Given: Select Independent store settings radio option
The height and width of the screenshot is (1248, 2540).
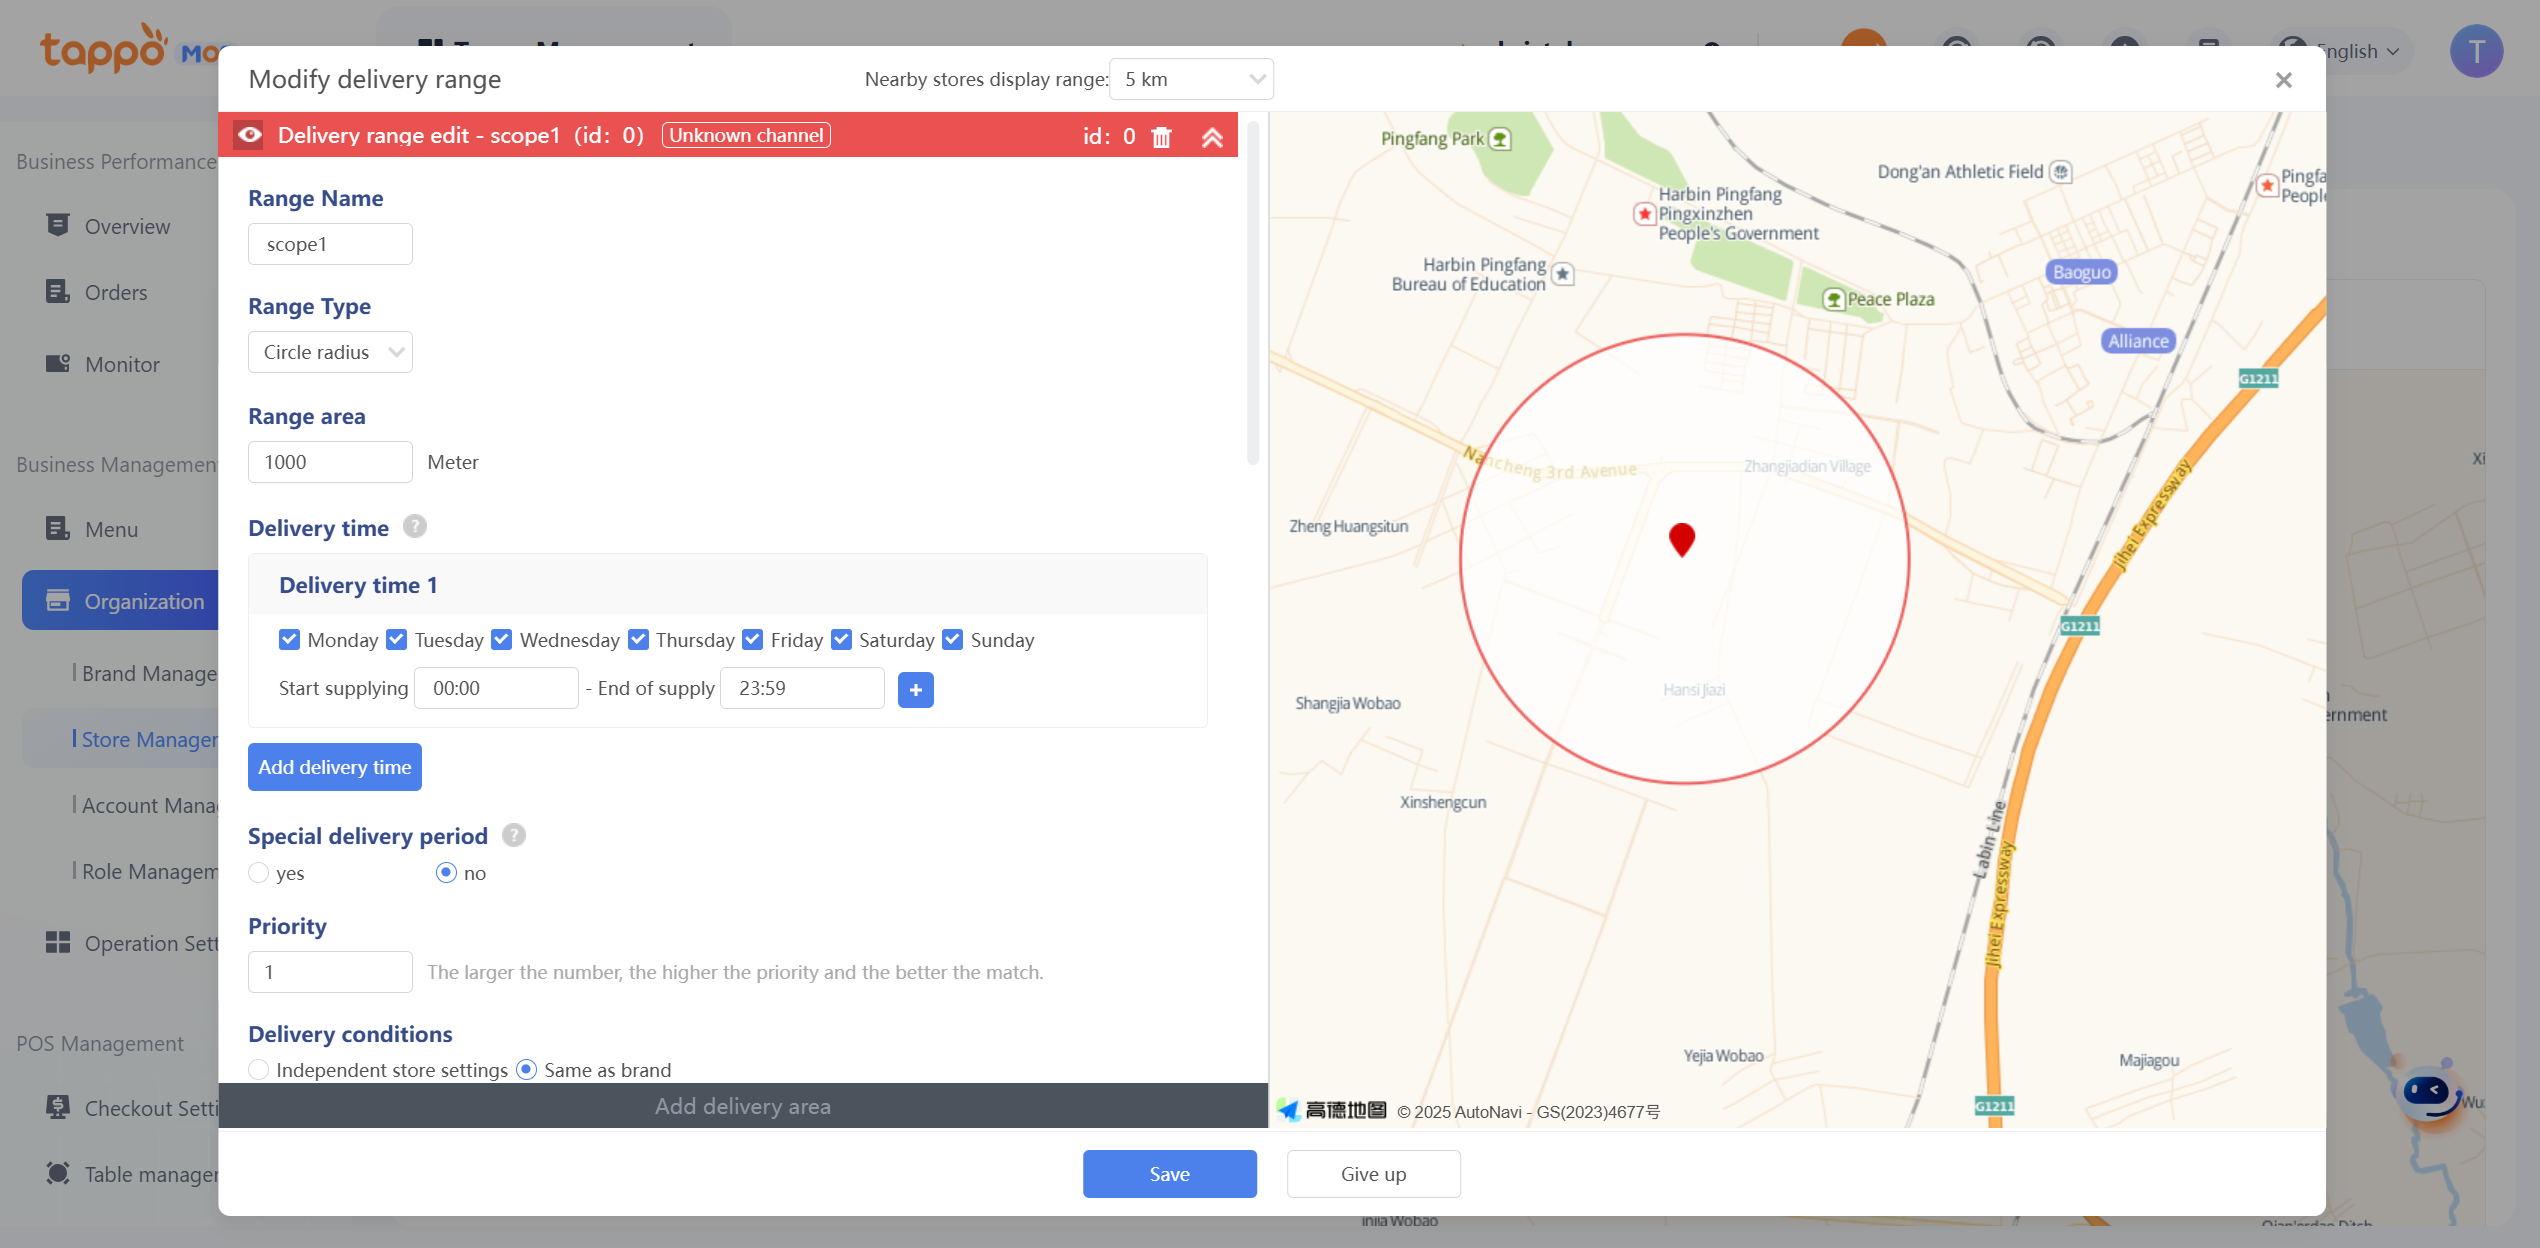Looking at the screenshot, I should (259, 1070).
